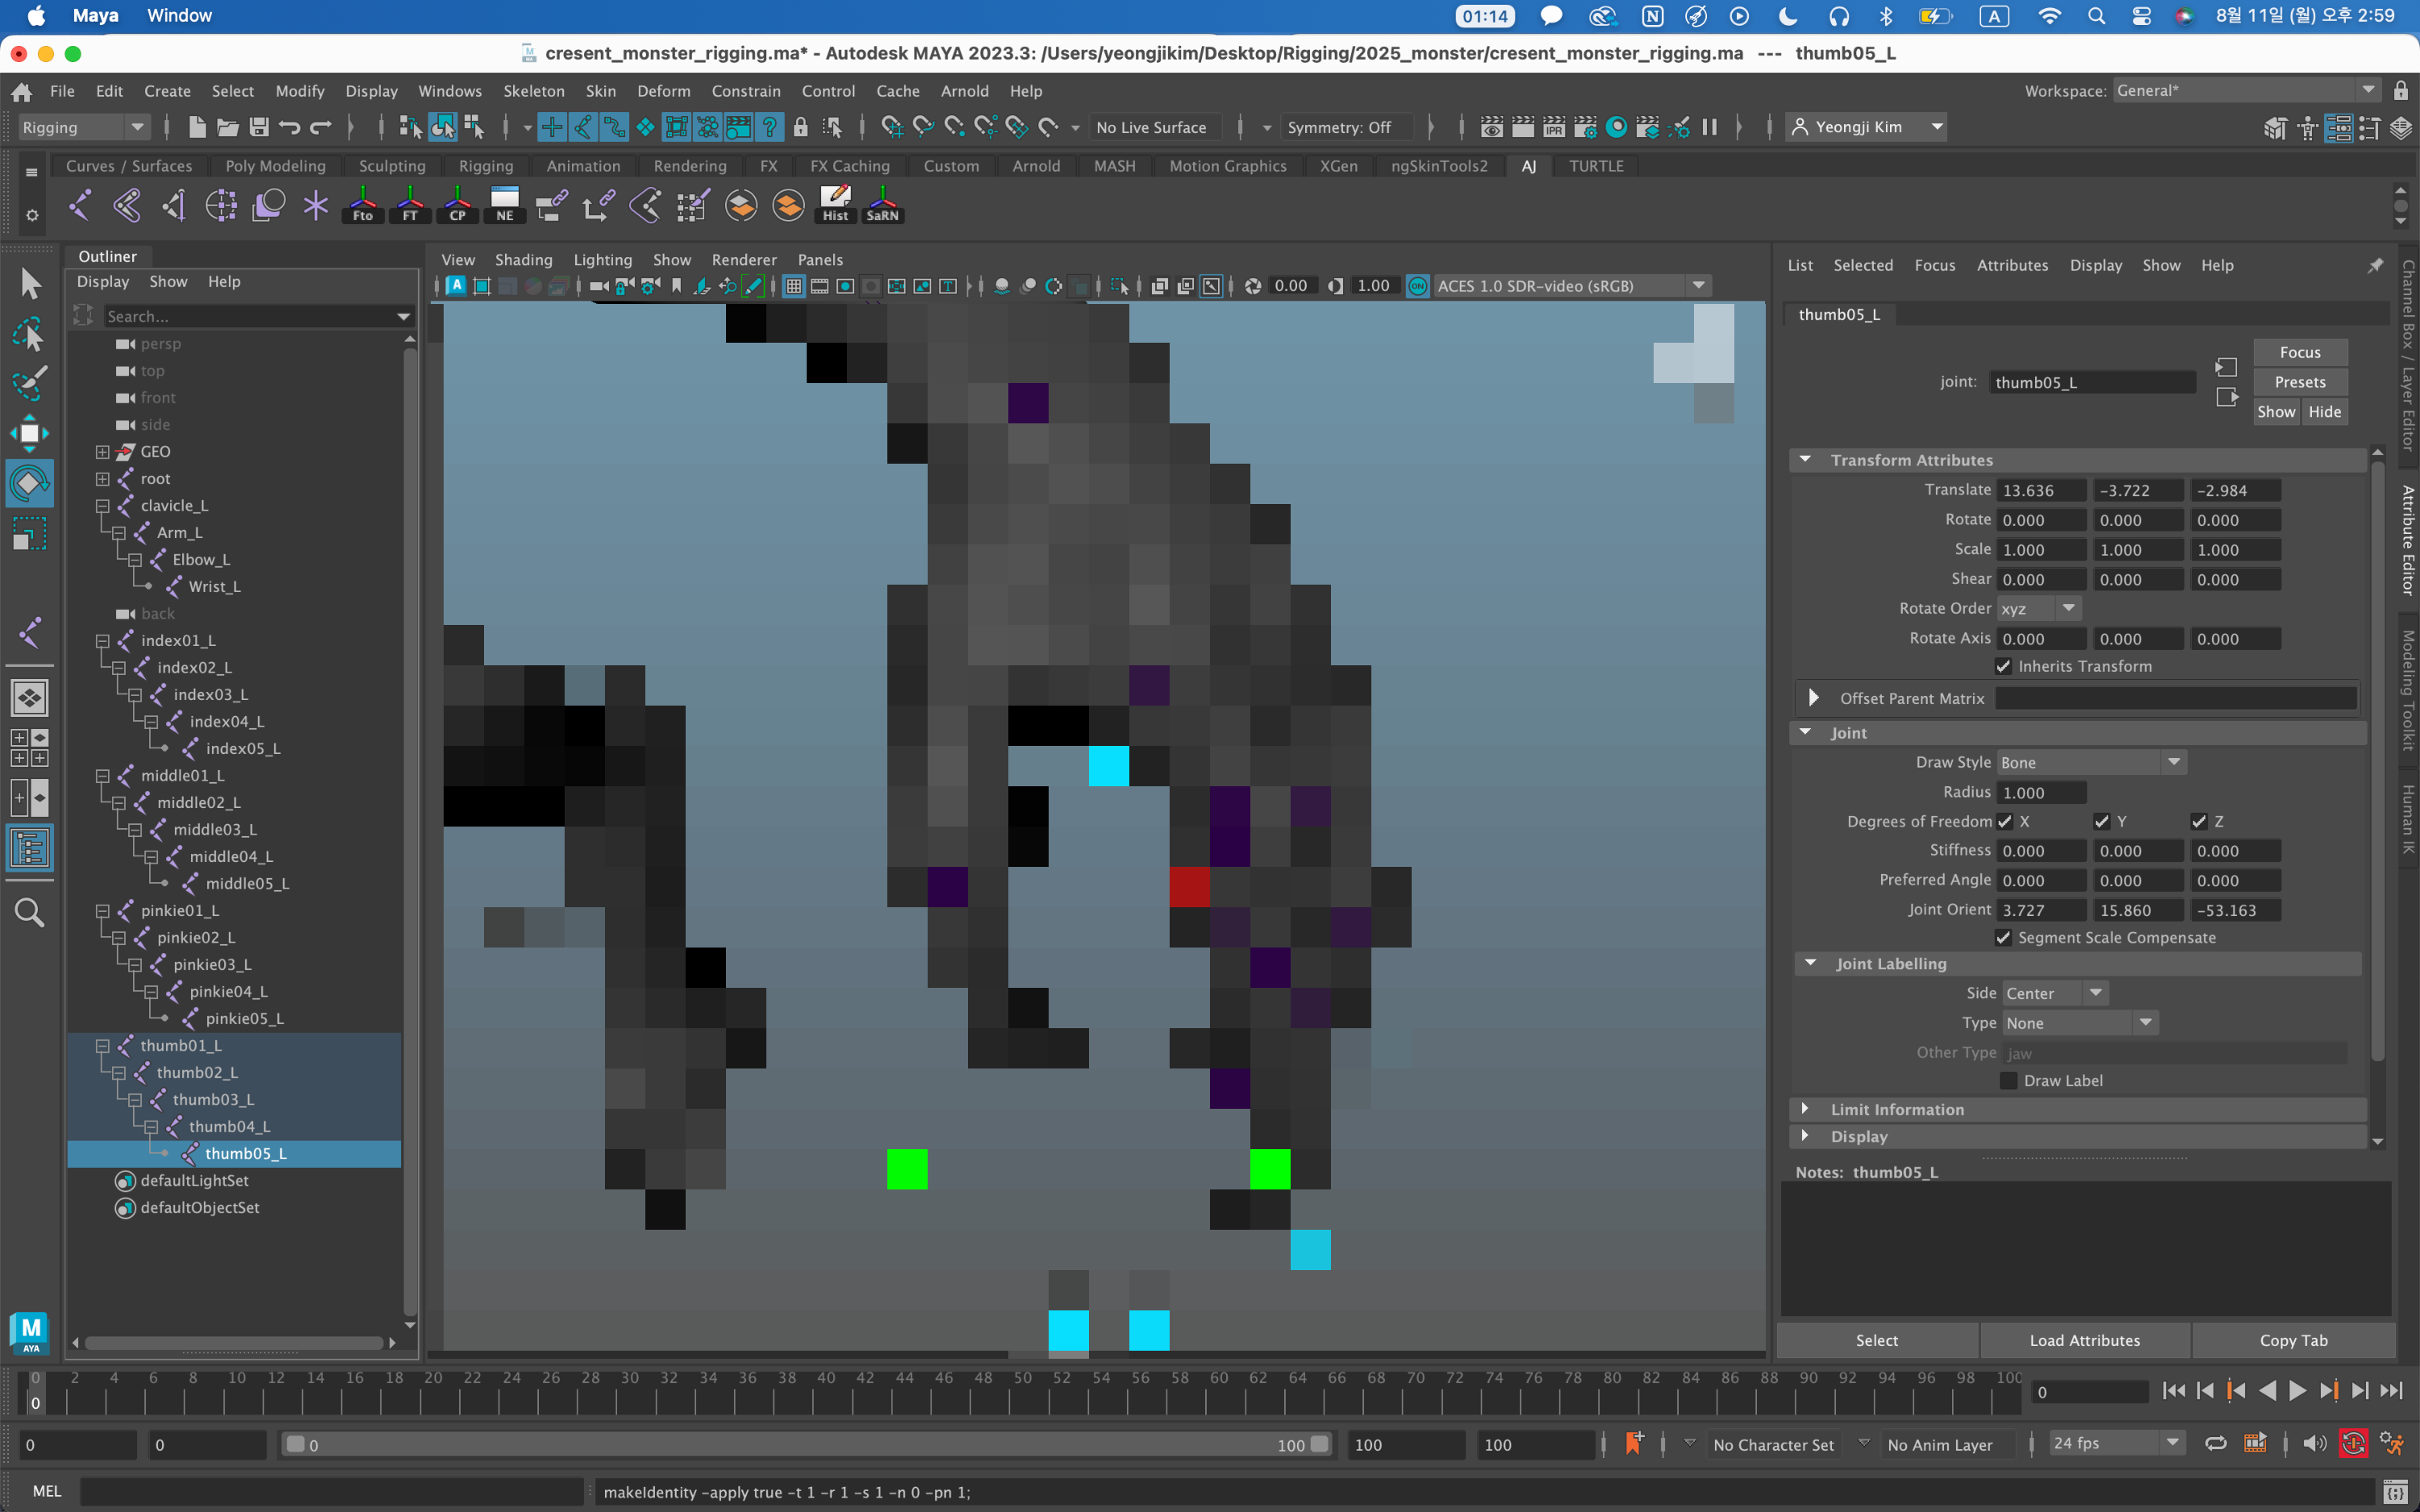Click the Presets button

(2299, 382)
